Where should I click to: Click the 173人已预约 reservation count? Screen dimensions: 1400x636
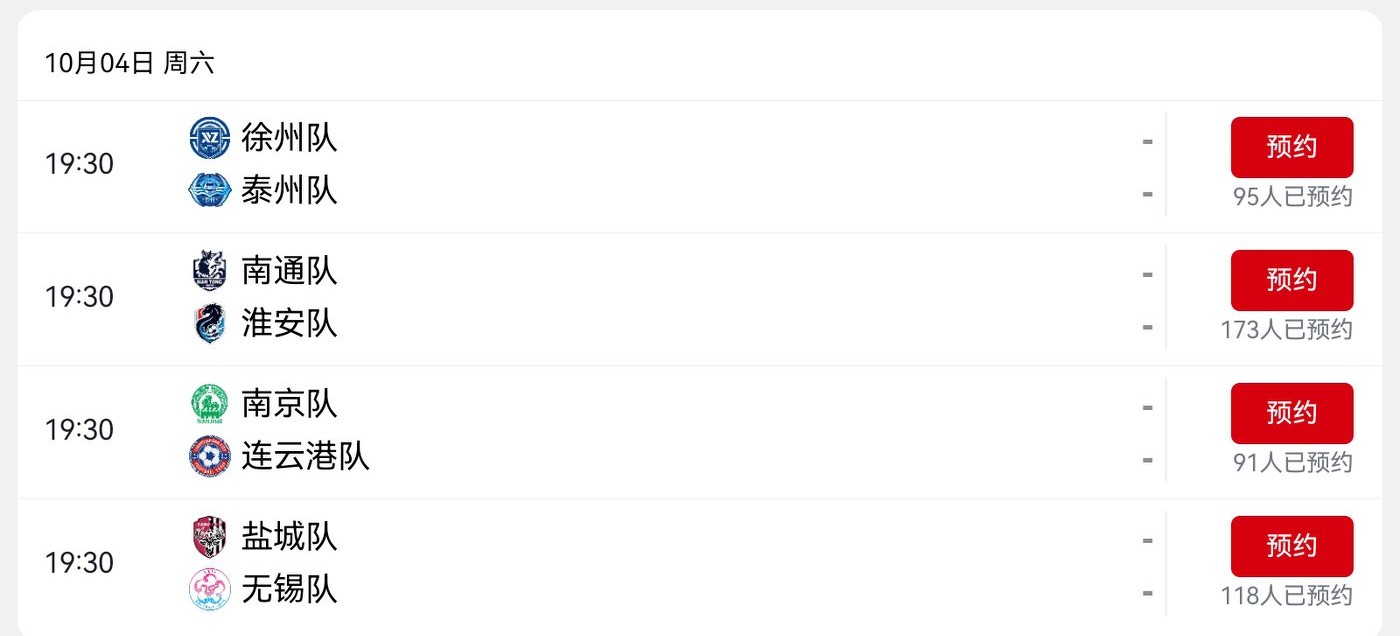pos(1286,330)
